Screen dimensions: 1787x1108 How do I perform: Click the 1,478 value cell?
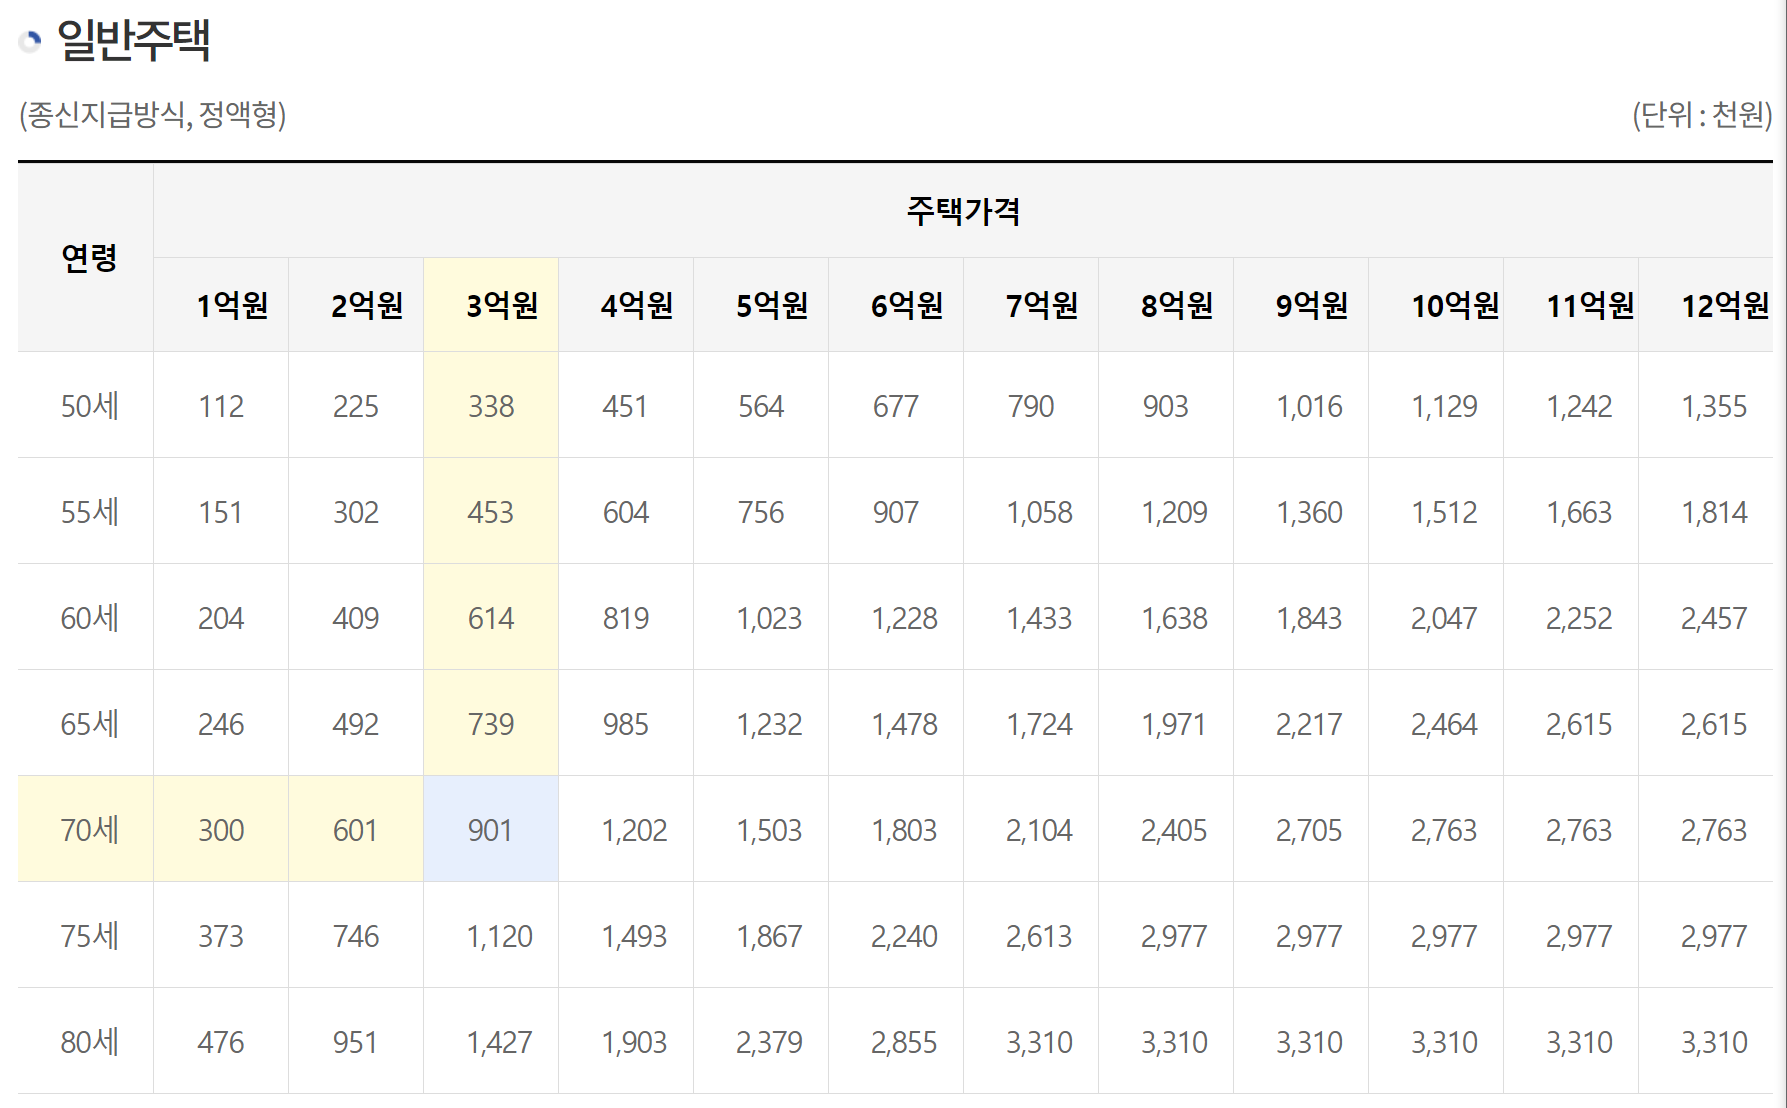[x=896, y=723]
